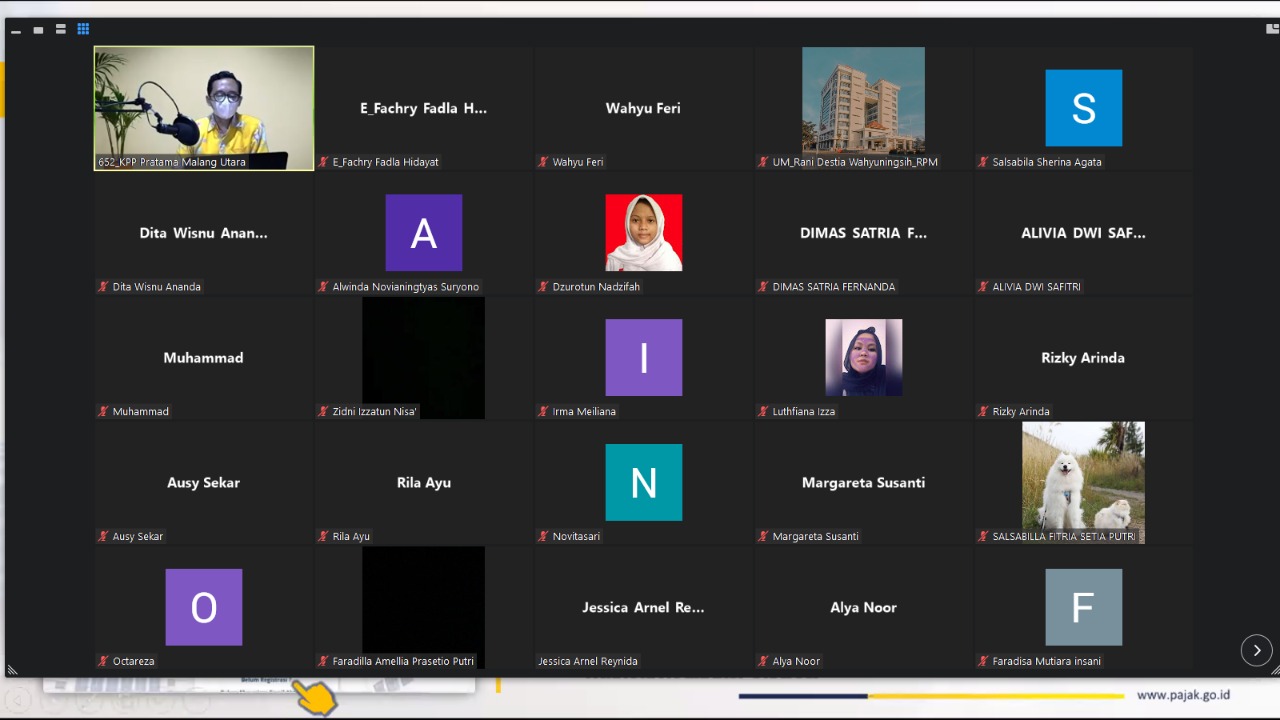The image size is (1280, 720).
Task: Click Alwinda's purple A avatar
Action: 423,232
